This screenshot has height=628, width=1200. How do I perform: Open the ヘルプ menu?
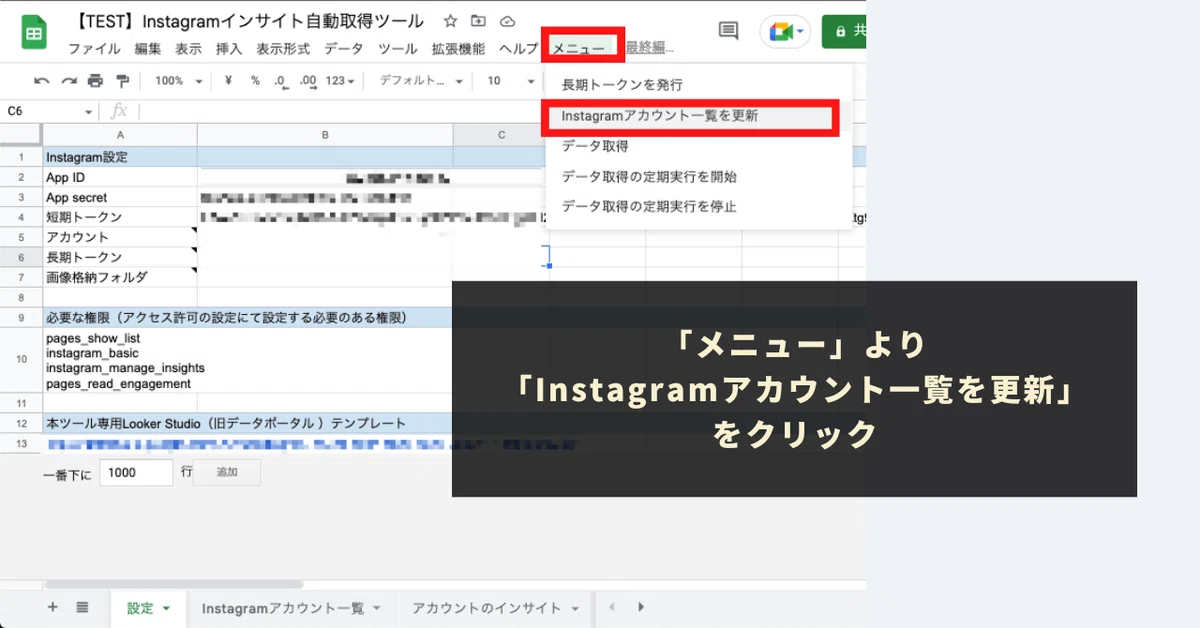point(519,49)
